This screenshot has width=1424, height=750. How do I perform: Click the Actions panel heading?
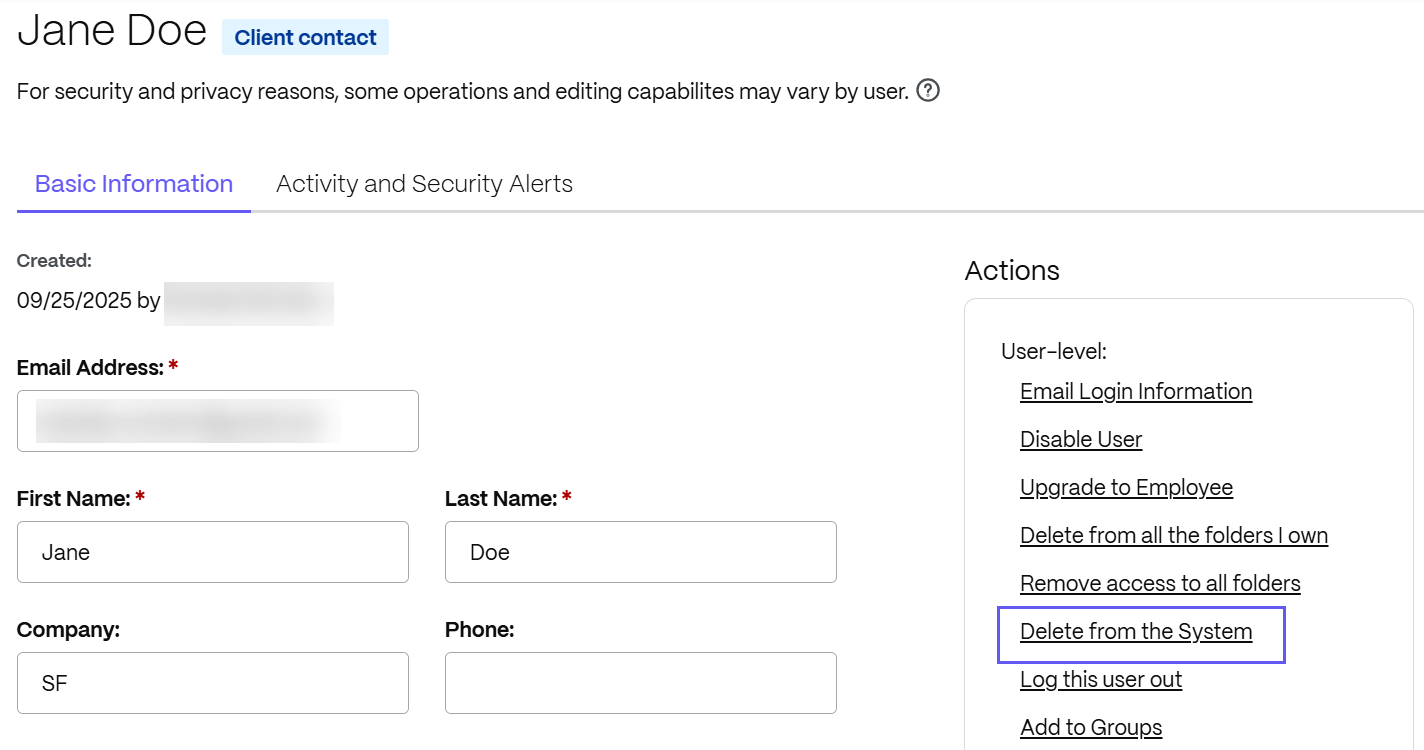(x=1011, y=271)
